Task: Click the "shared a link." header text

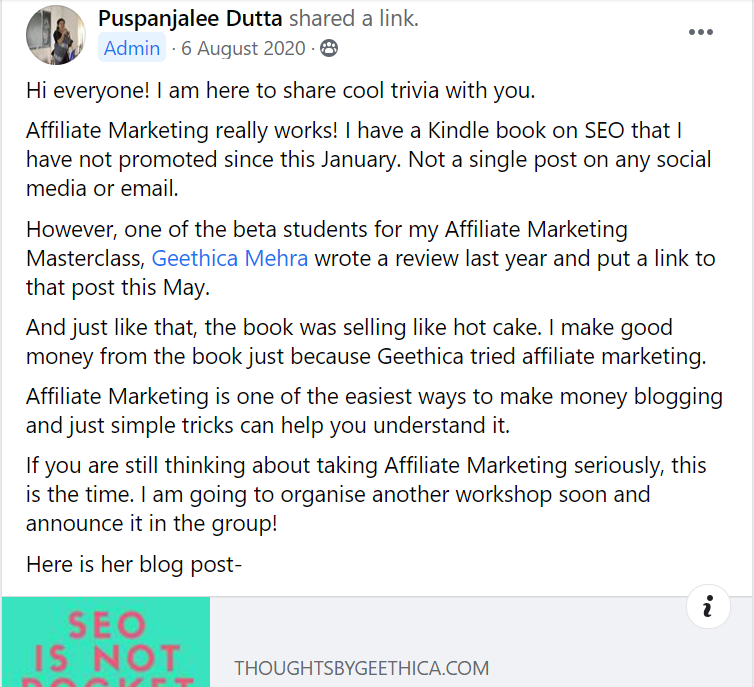Action: tap(354, 18)
